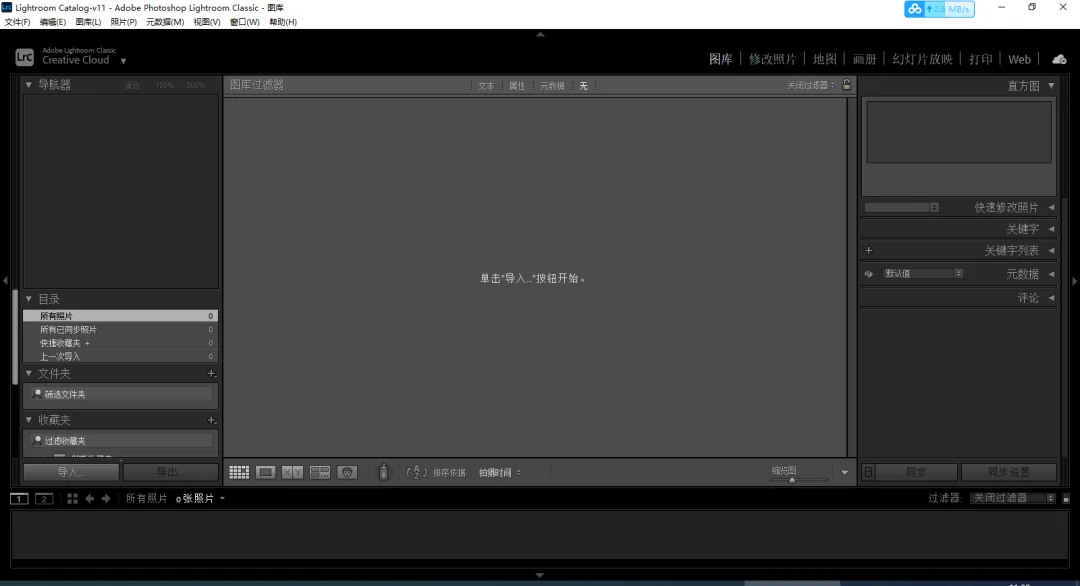This screenshot has width=1080, height=586.
Task: Open 元数据(M) menu
Action: click(x=165, y=22)
